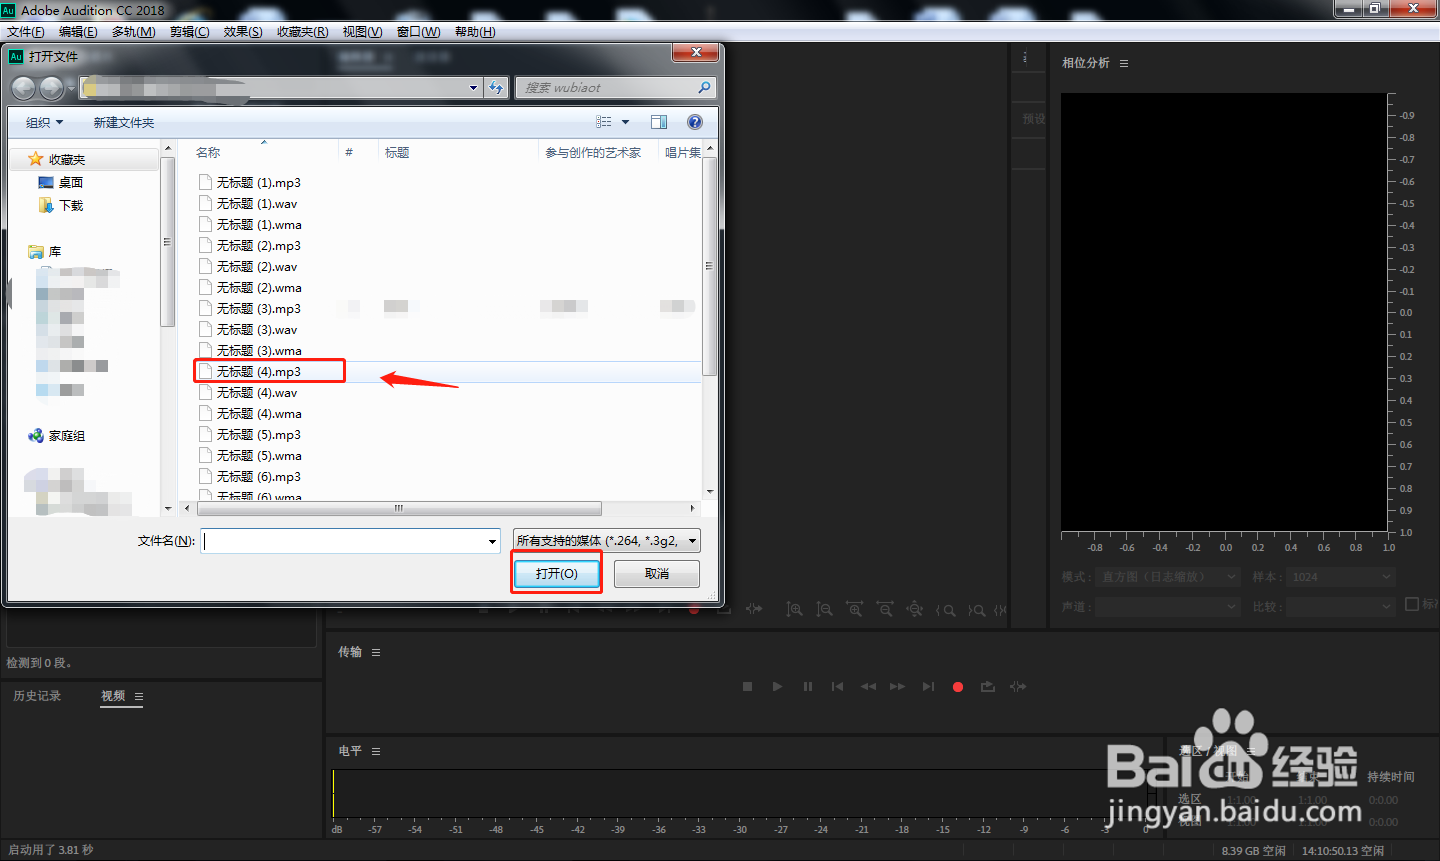Click the magnifier icon in the search box
This screenshot has height=861, width=1440.
click(704, 88)
